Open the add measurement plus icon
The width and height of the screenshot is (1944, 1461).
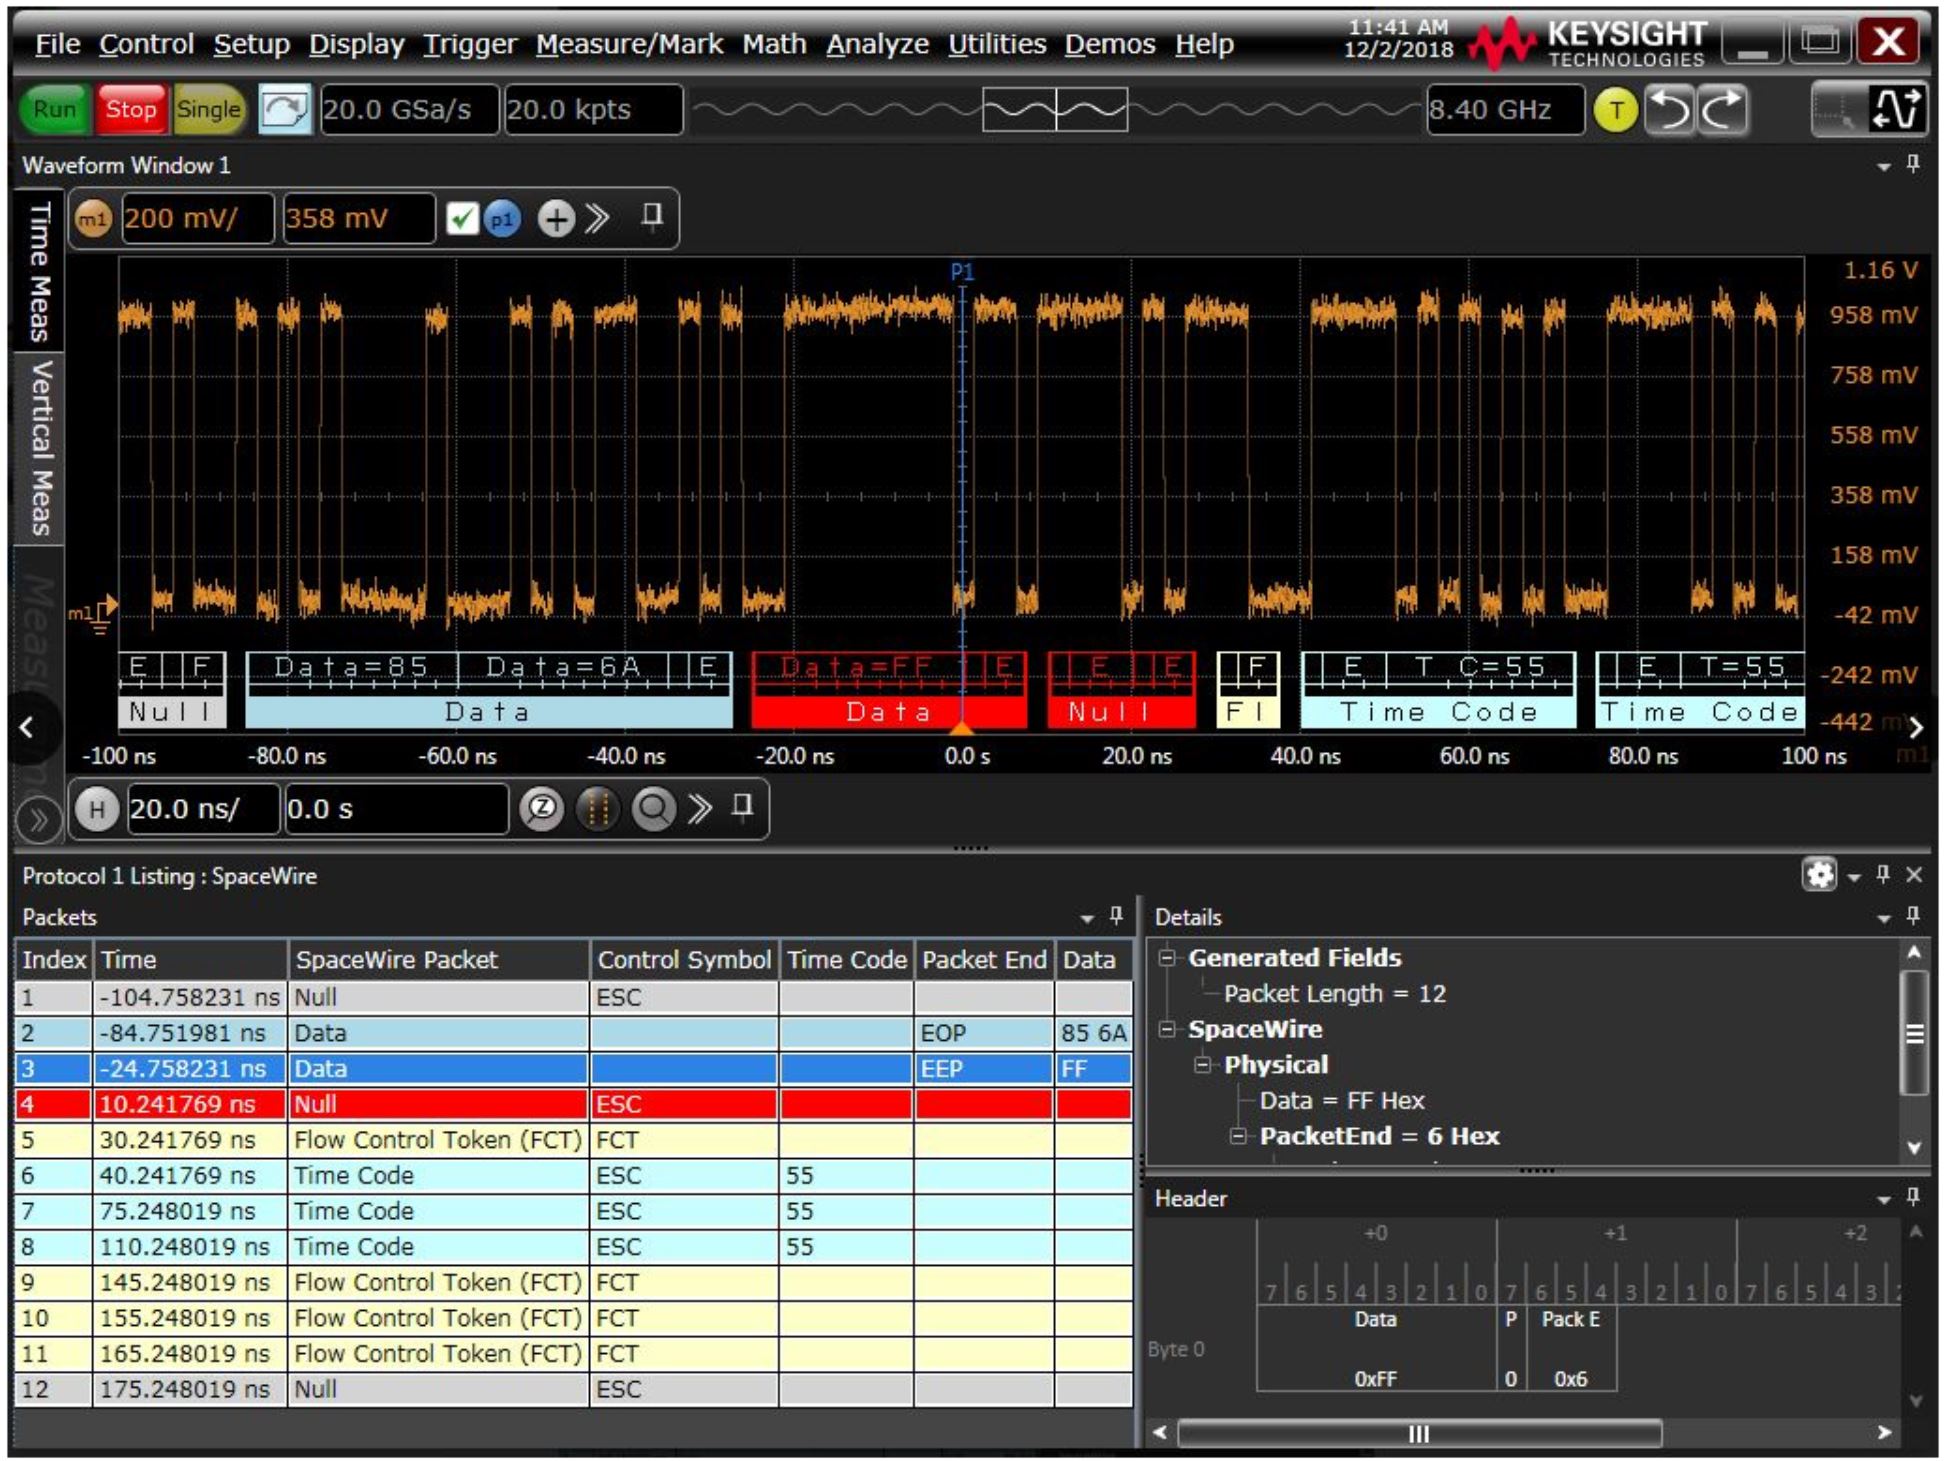coord(557,218)
